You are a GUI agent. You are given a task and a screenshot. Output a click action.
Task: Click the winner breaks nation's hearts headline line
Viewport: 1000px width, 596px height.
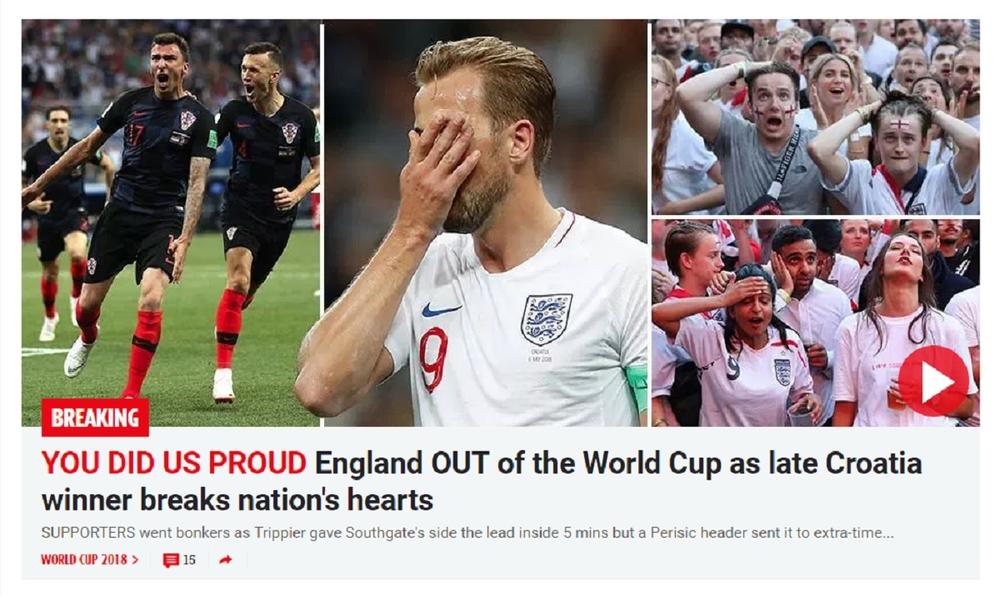point(237,500)
